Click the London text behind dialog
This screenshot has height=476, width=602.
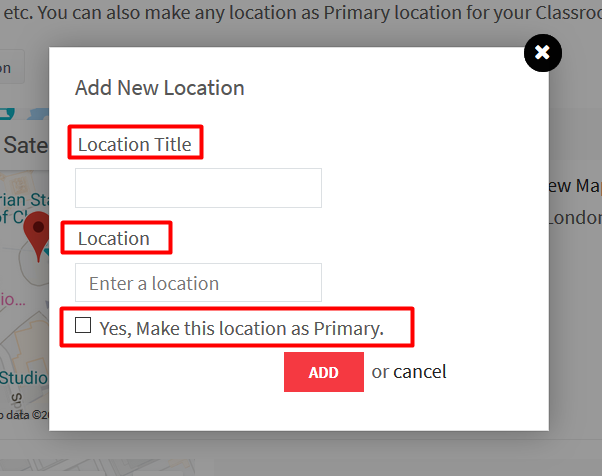point(574,218)
